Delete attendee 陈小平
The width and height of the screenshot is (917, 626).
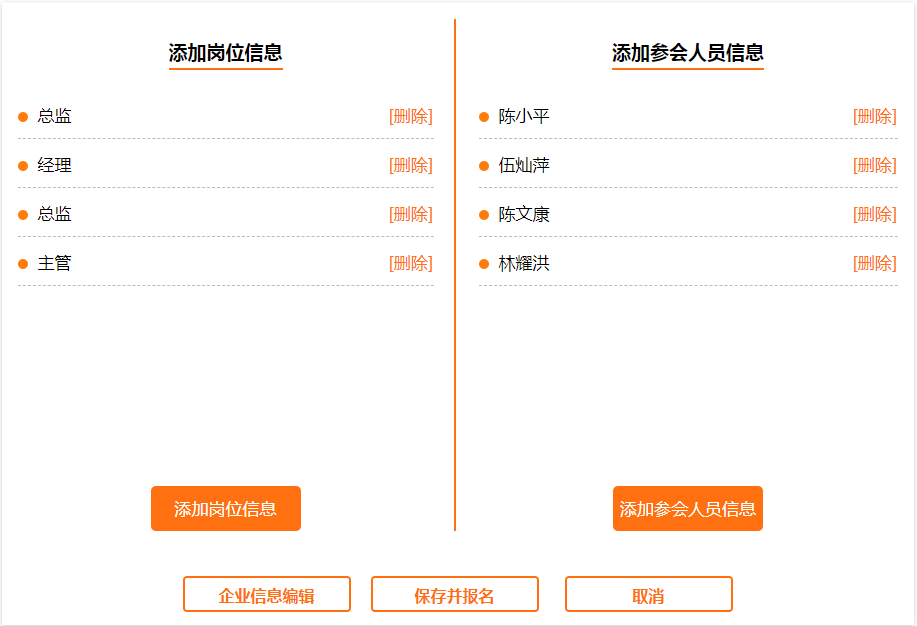pos(874,116)
